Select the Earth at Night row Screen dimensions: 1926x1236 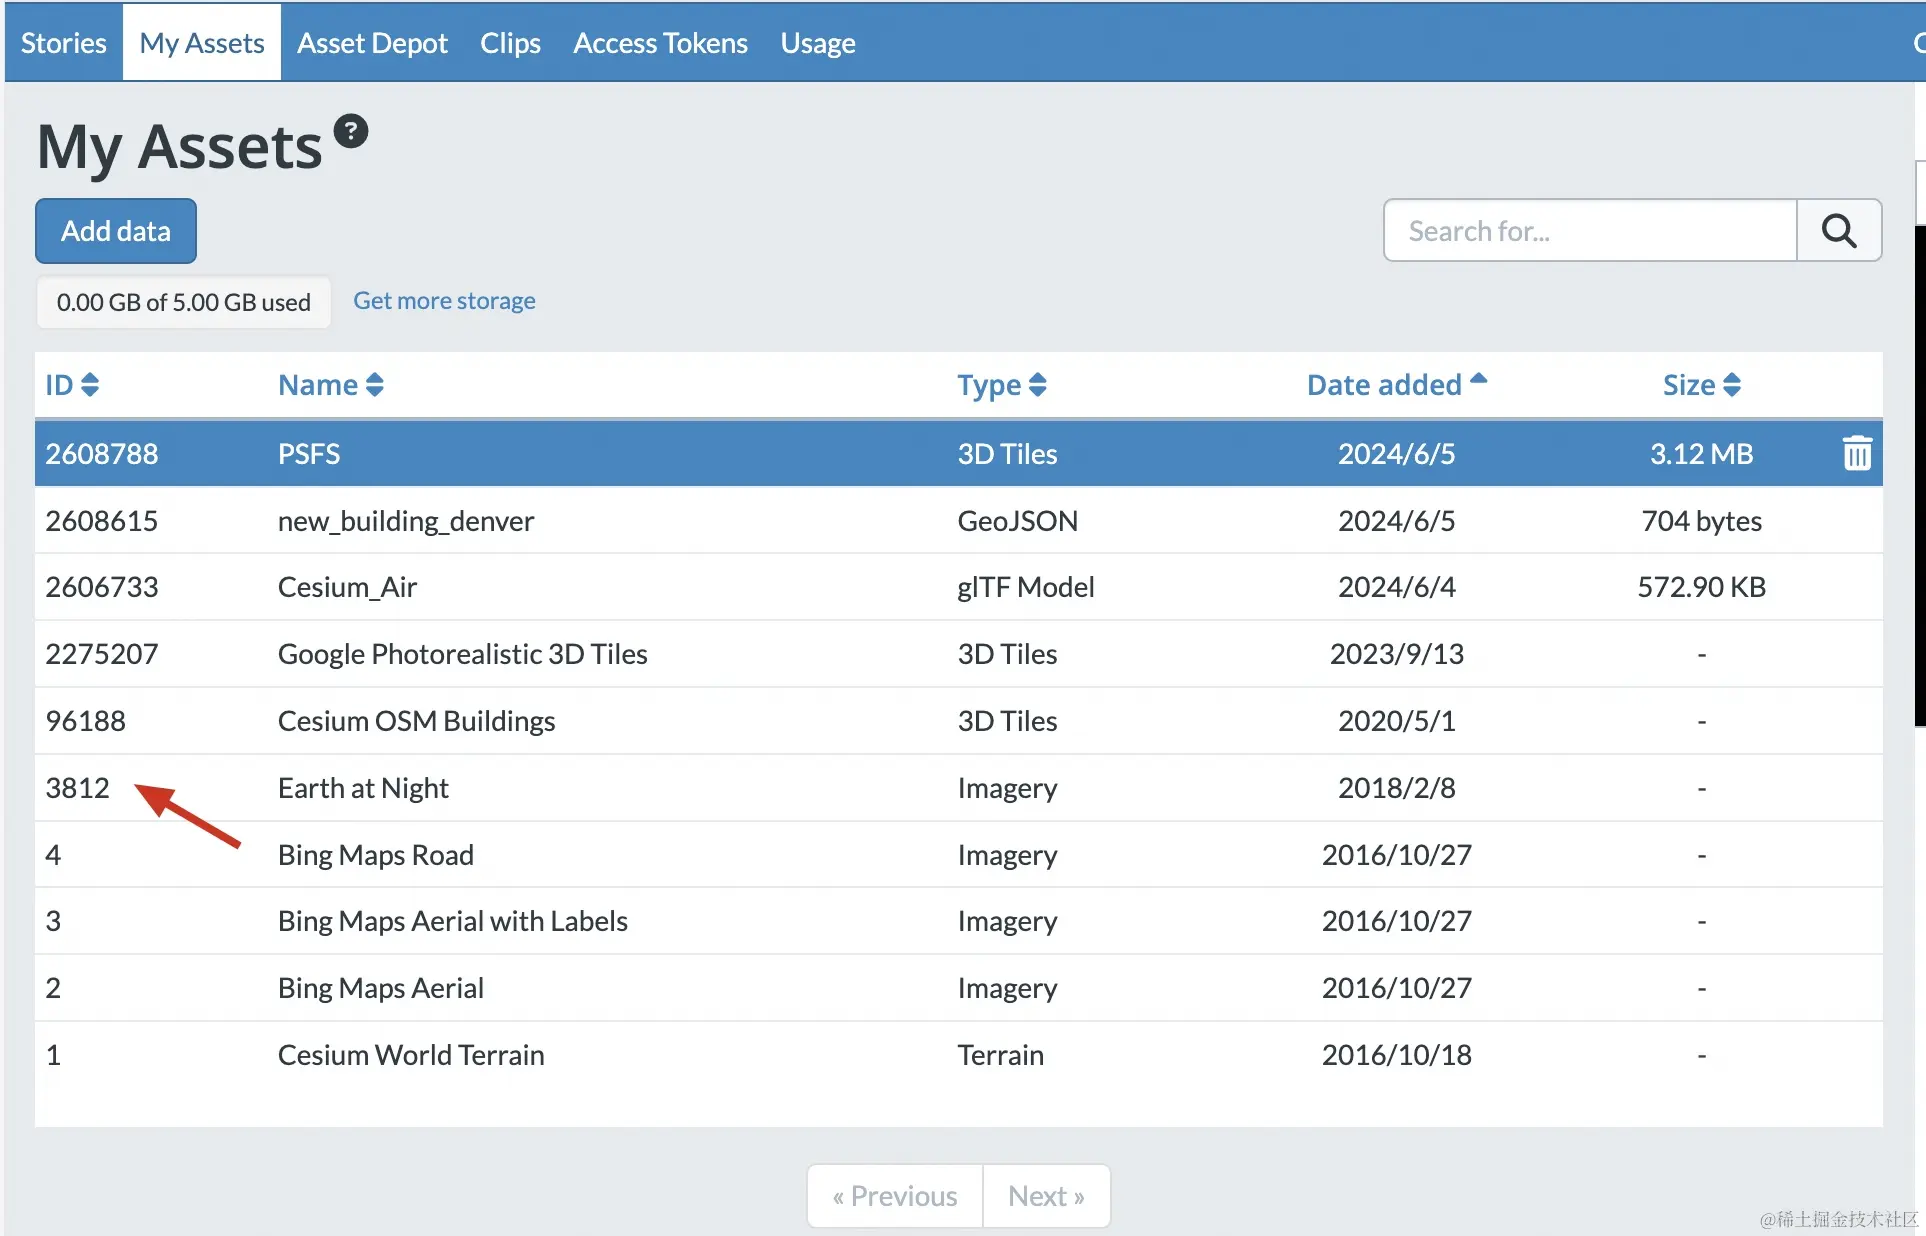click(363, 788)
